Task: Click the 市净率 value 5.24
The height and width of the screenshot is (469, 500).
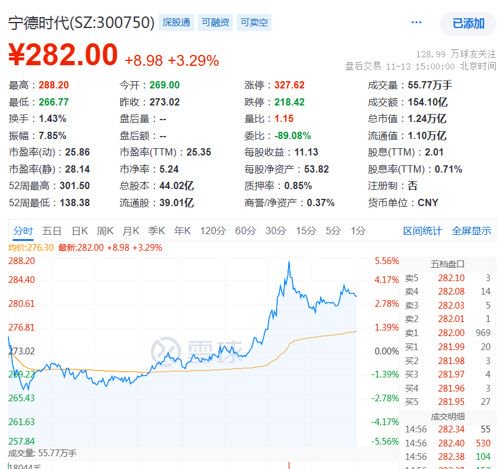Action: [x=169, y=169]
